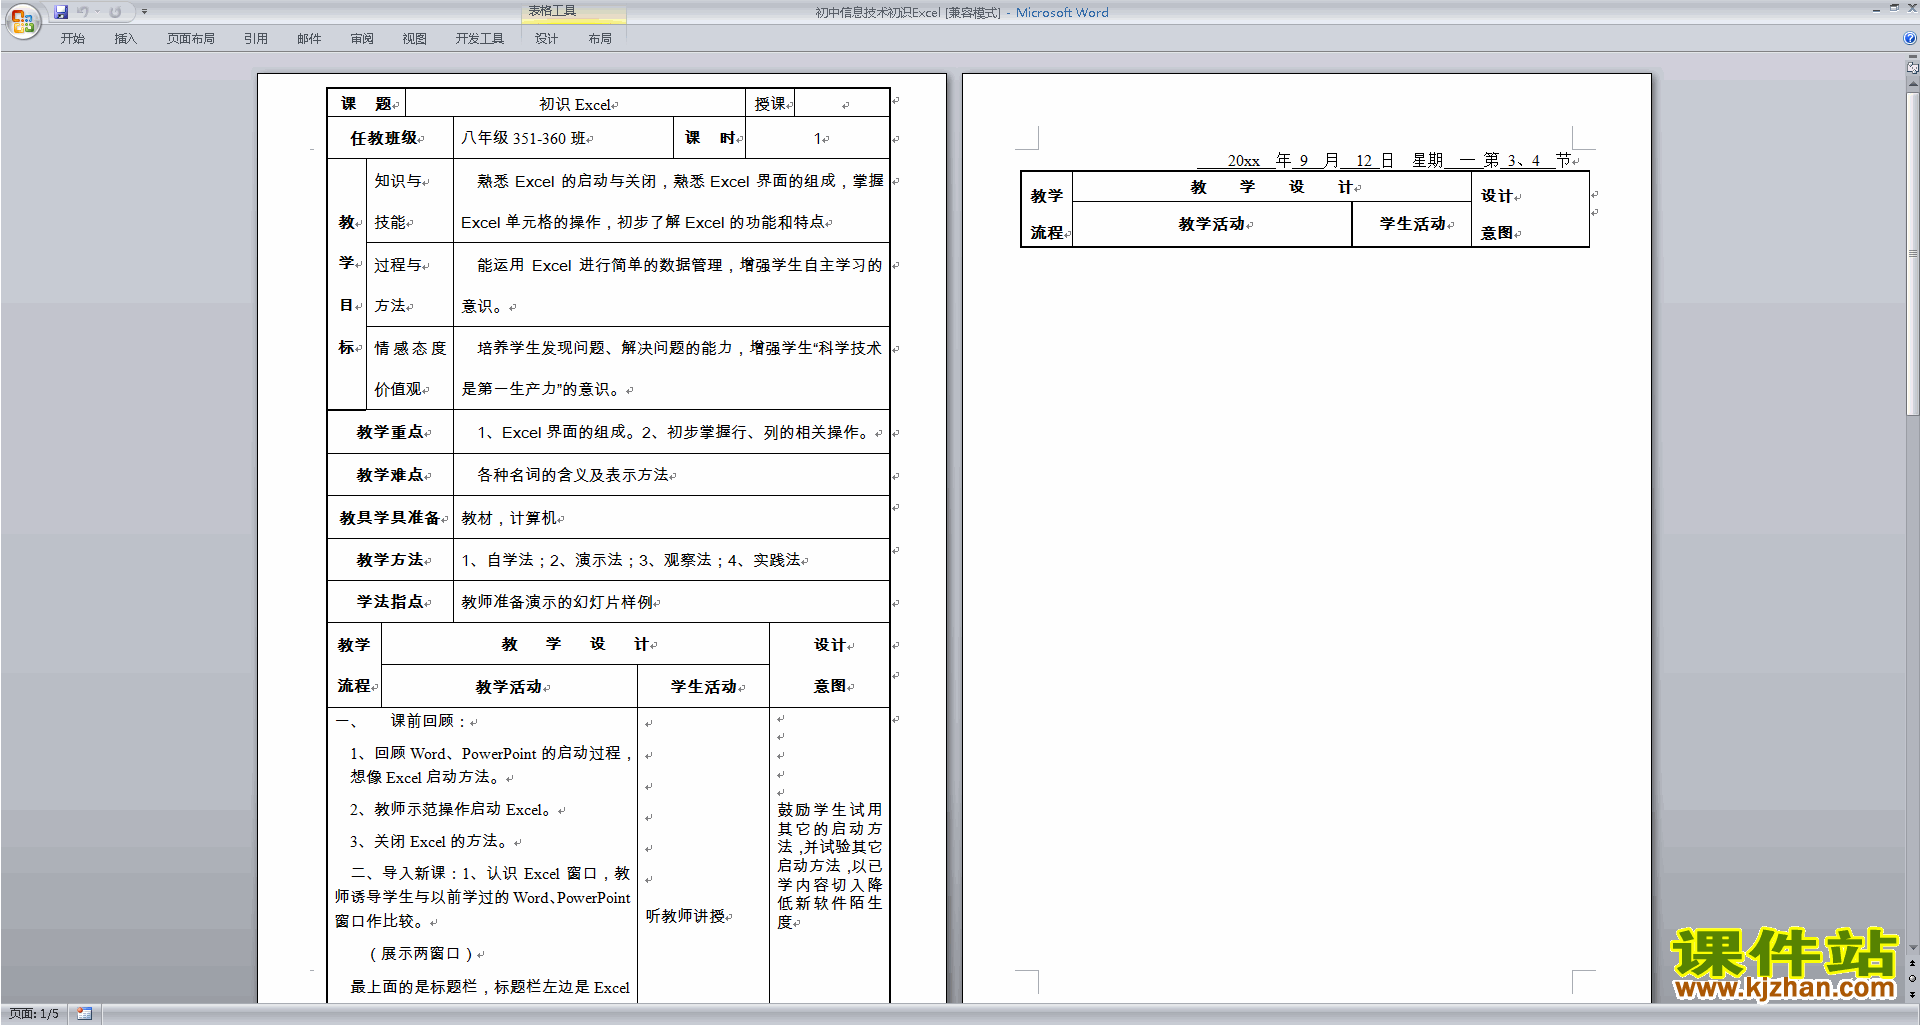
Task: Click the ruler toggle icon above scrollbar
Action: (x=1912, y=68)
